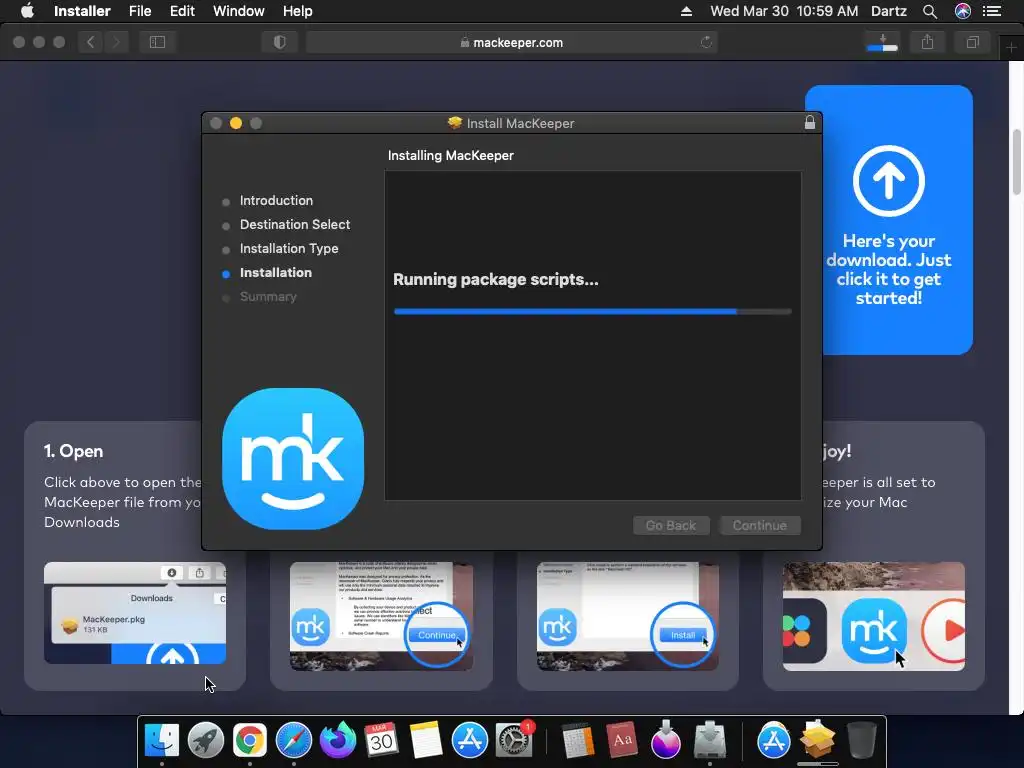This screenshot has width=1024, height=768.
Task: Switch to Safari in the Dock
Action: [294, 741]
